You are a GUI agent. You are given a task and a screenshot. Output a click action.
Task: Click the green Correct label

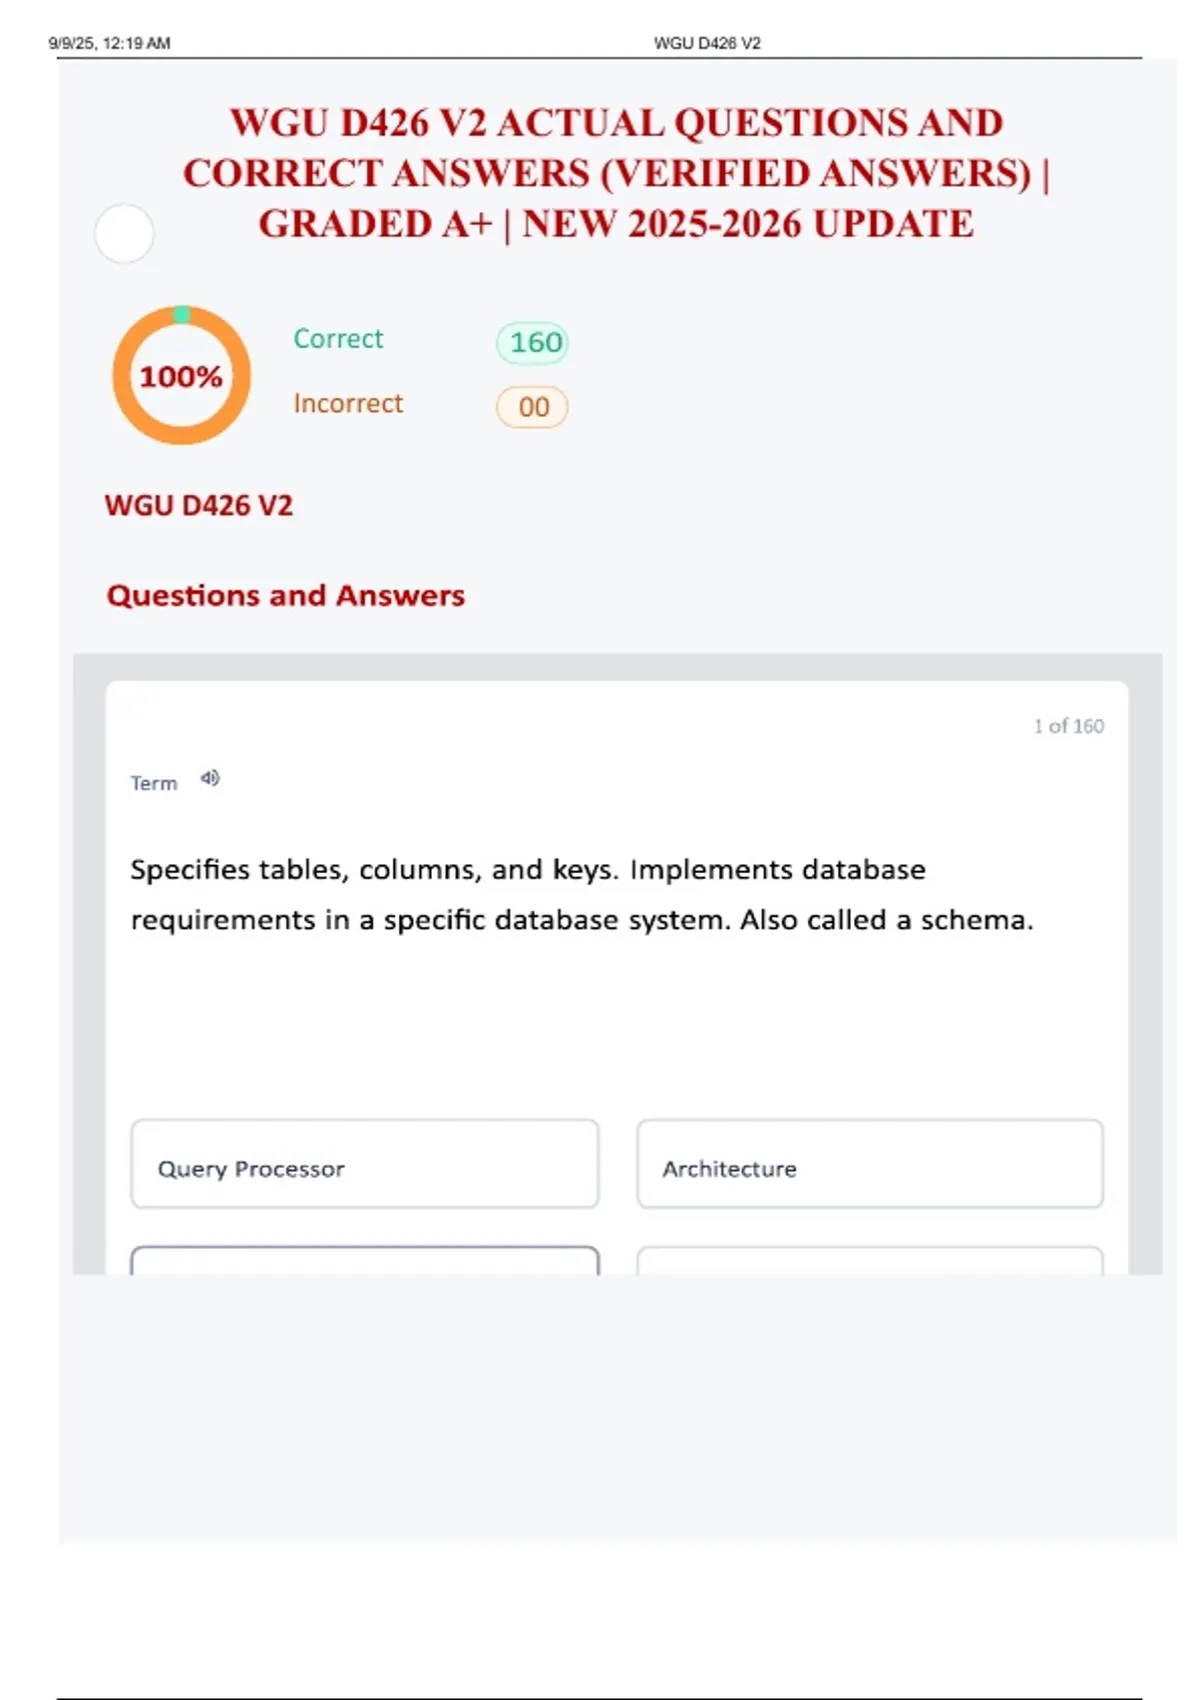click(338, 339)
